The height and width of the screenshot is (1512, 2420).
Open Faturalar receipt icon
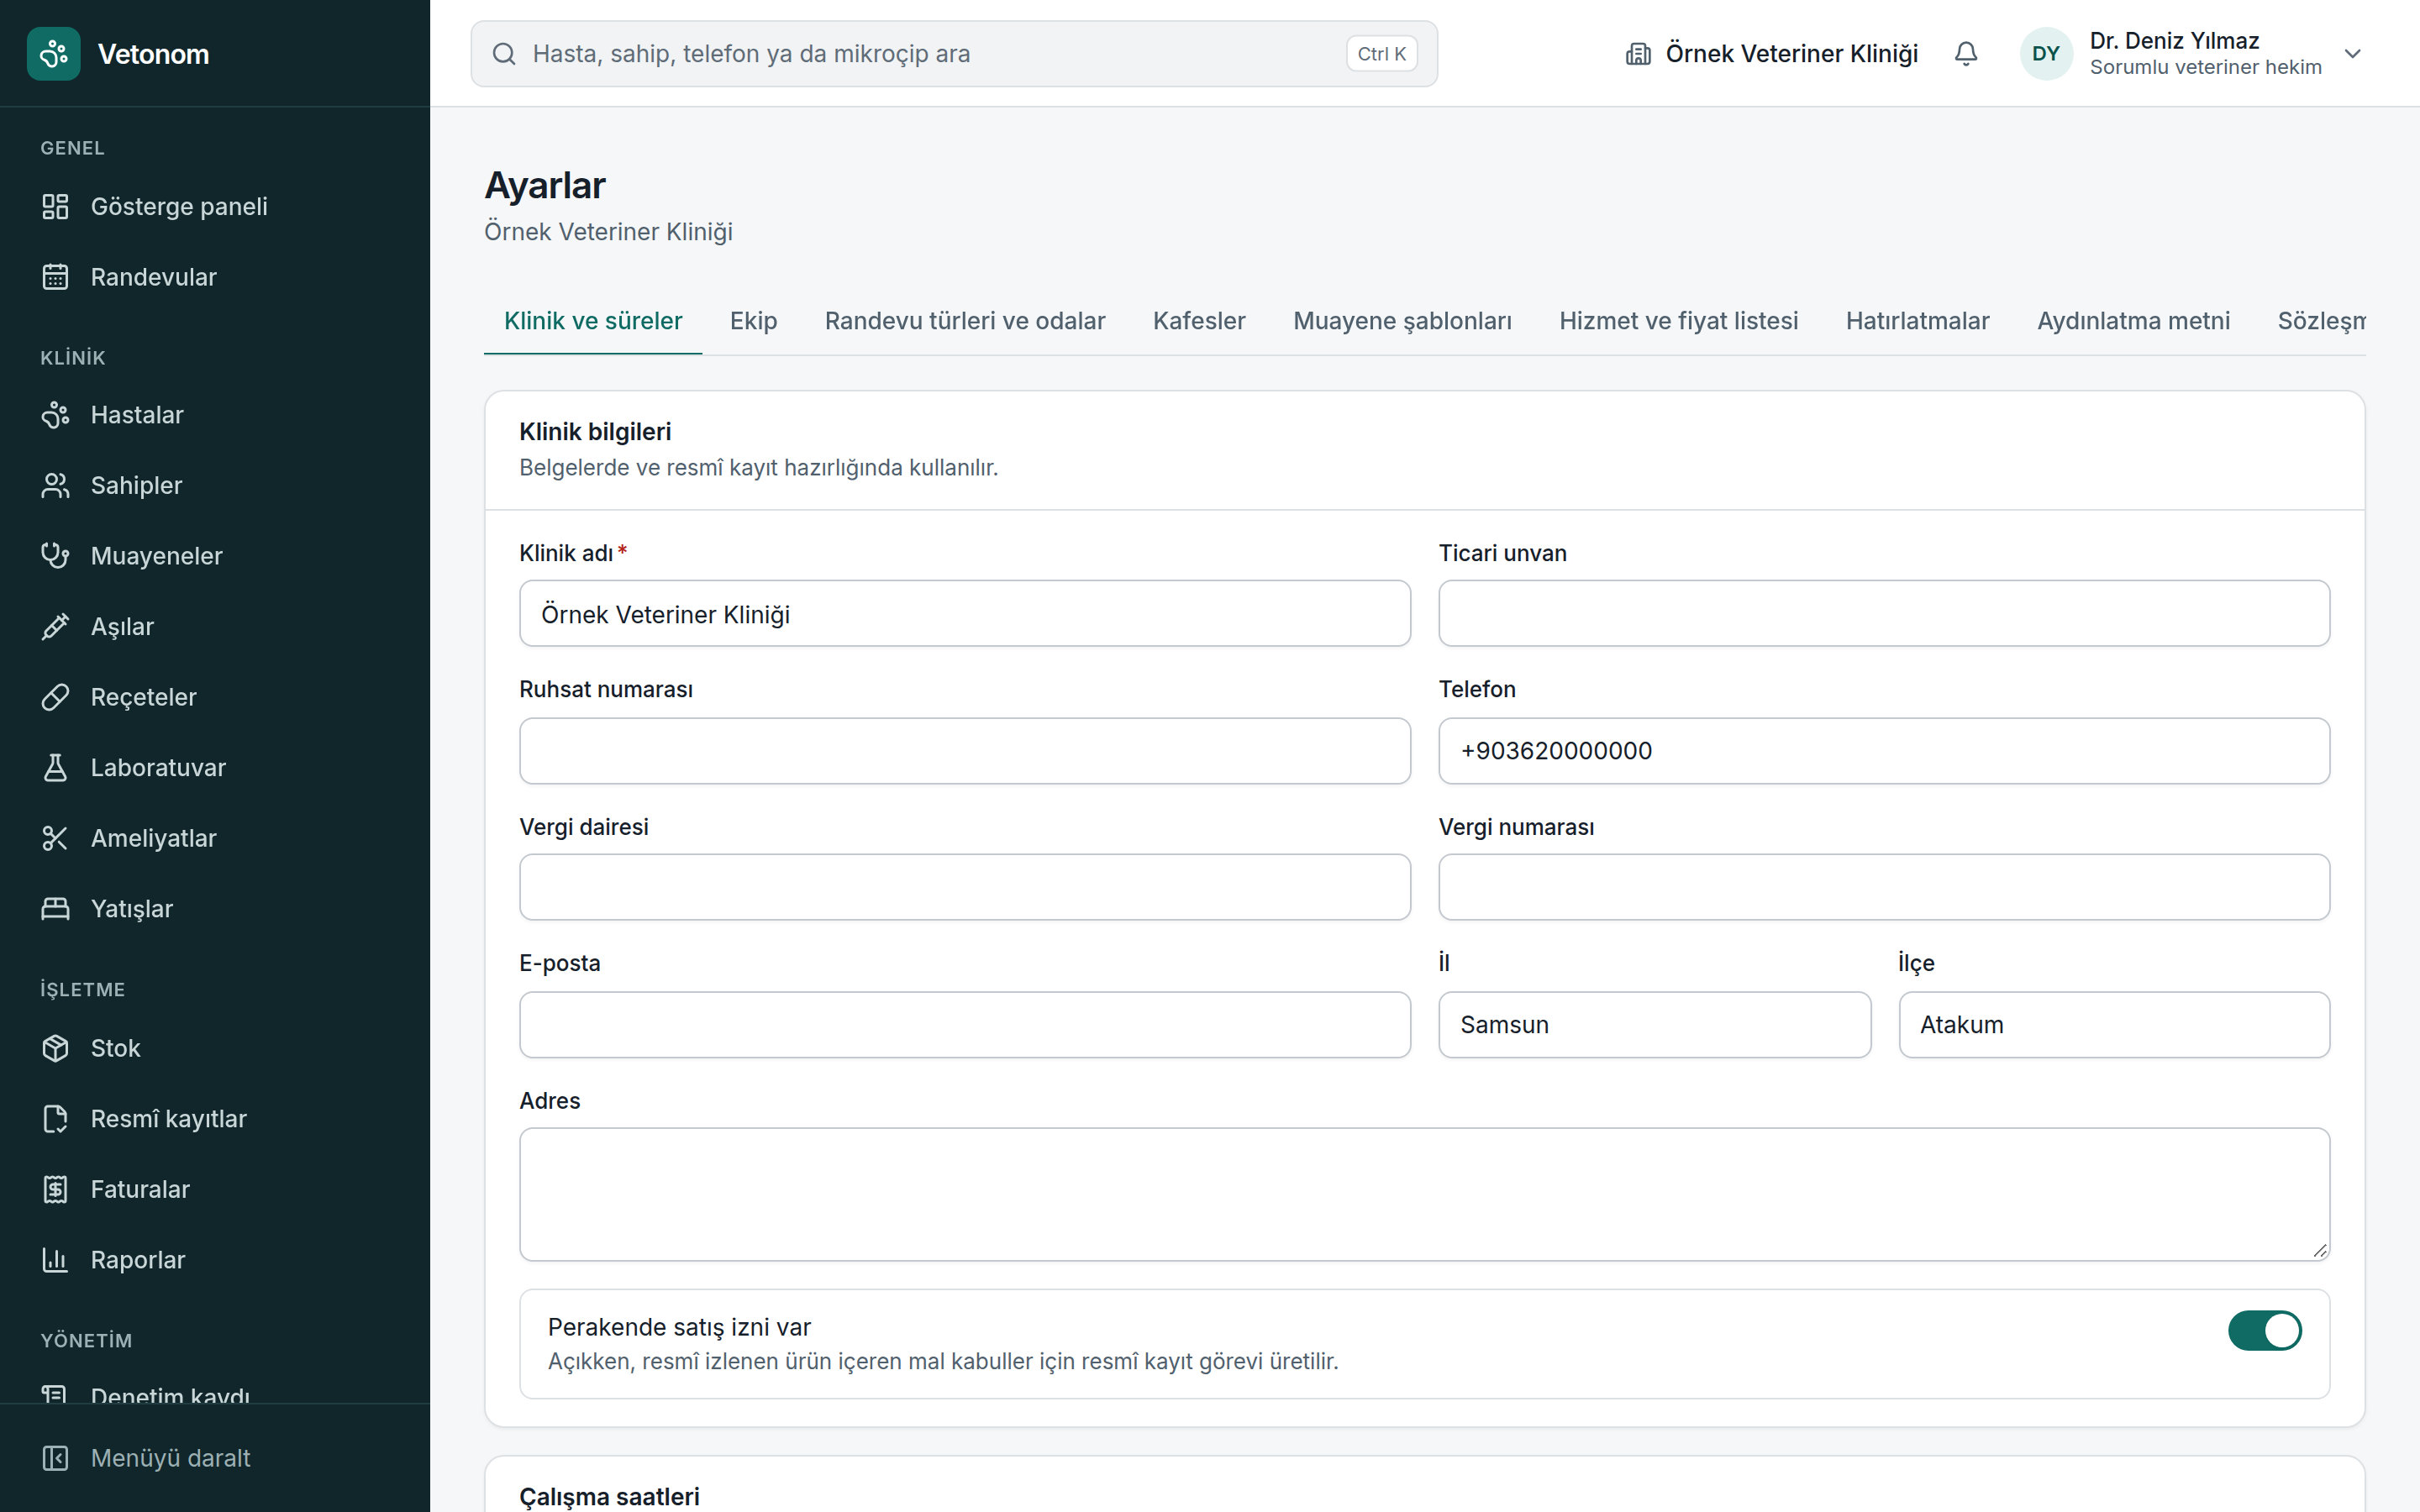click(55, 1189)
